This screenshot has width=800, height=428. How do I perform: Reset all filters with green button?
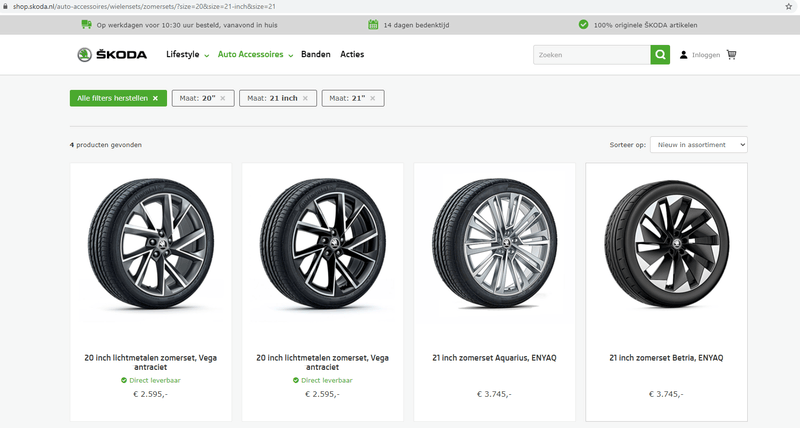coord(118,98)
